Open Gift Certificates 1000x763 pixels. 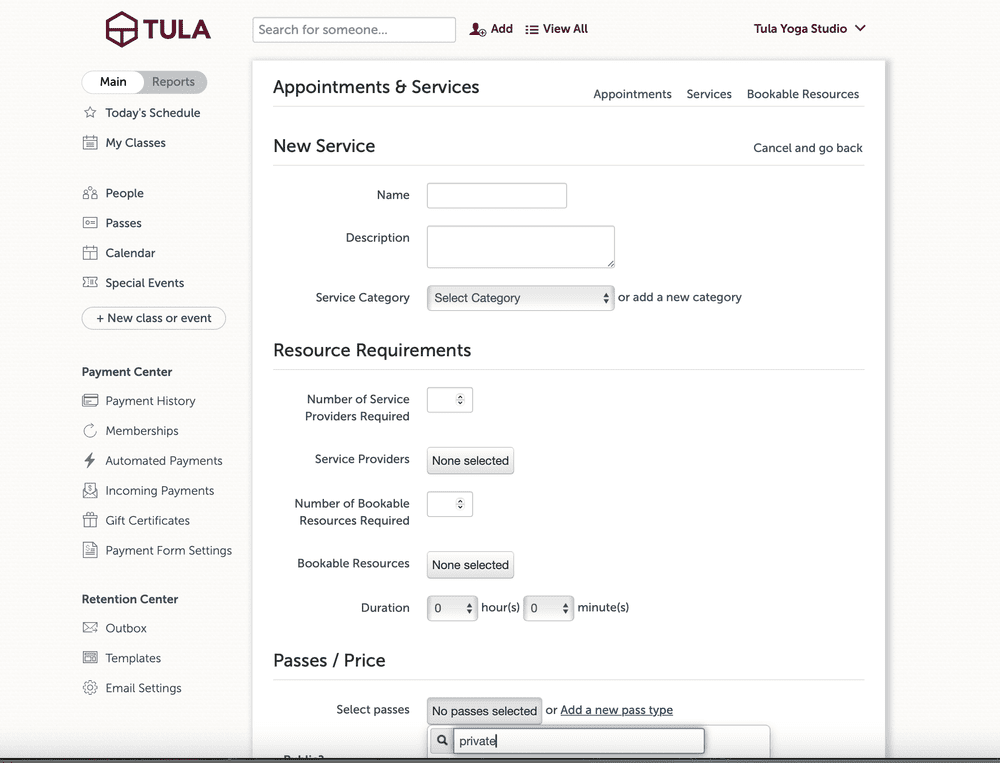[148, 520]
